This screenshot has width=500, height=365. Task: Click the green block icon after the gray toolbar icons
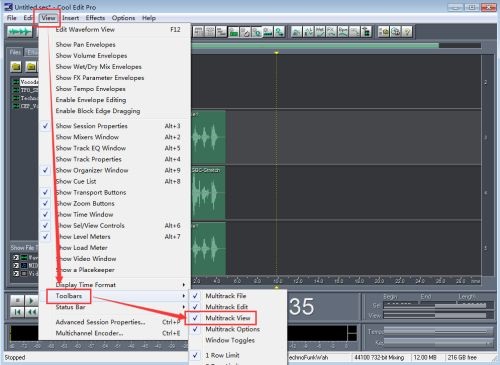tap(233, 32)
